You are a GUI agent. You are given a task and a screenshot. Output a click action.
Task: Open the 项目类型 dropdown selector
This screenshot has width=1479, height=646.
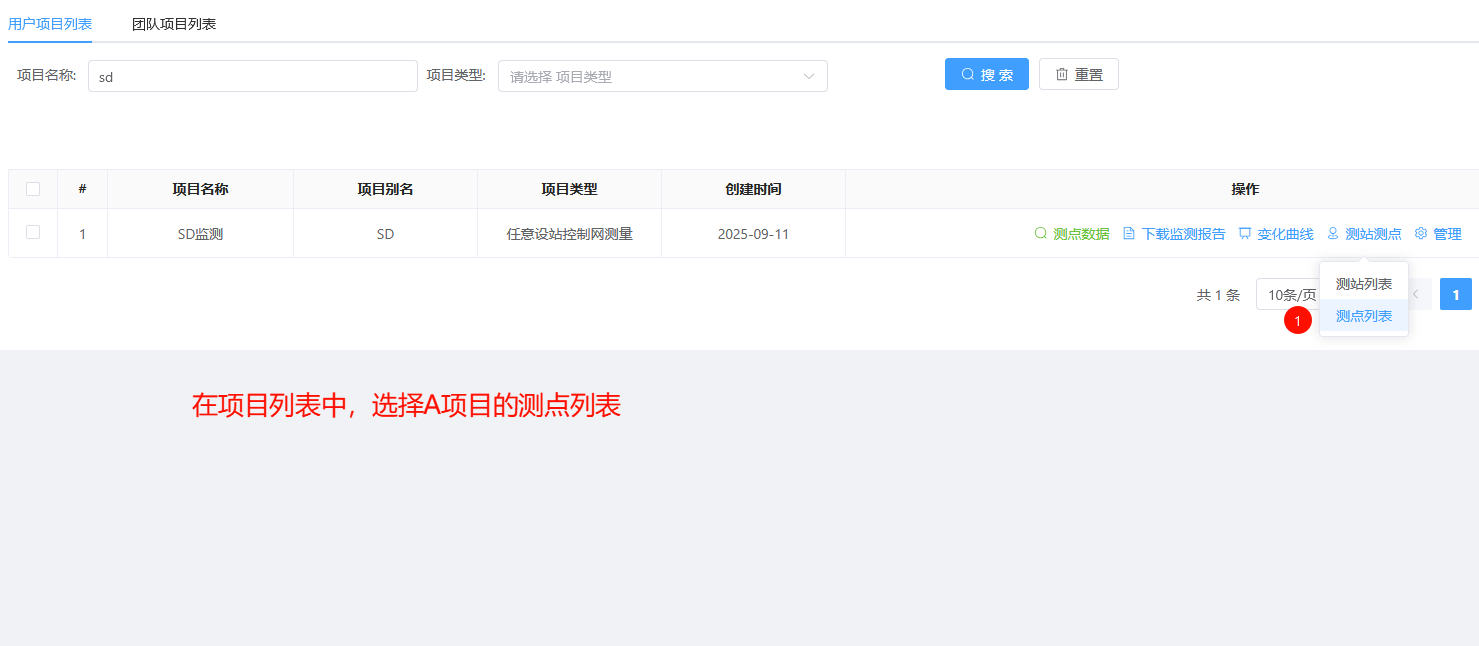coord(662,77)
